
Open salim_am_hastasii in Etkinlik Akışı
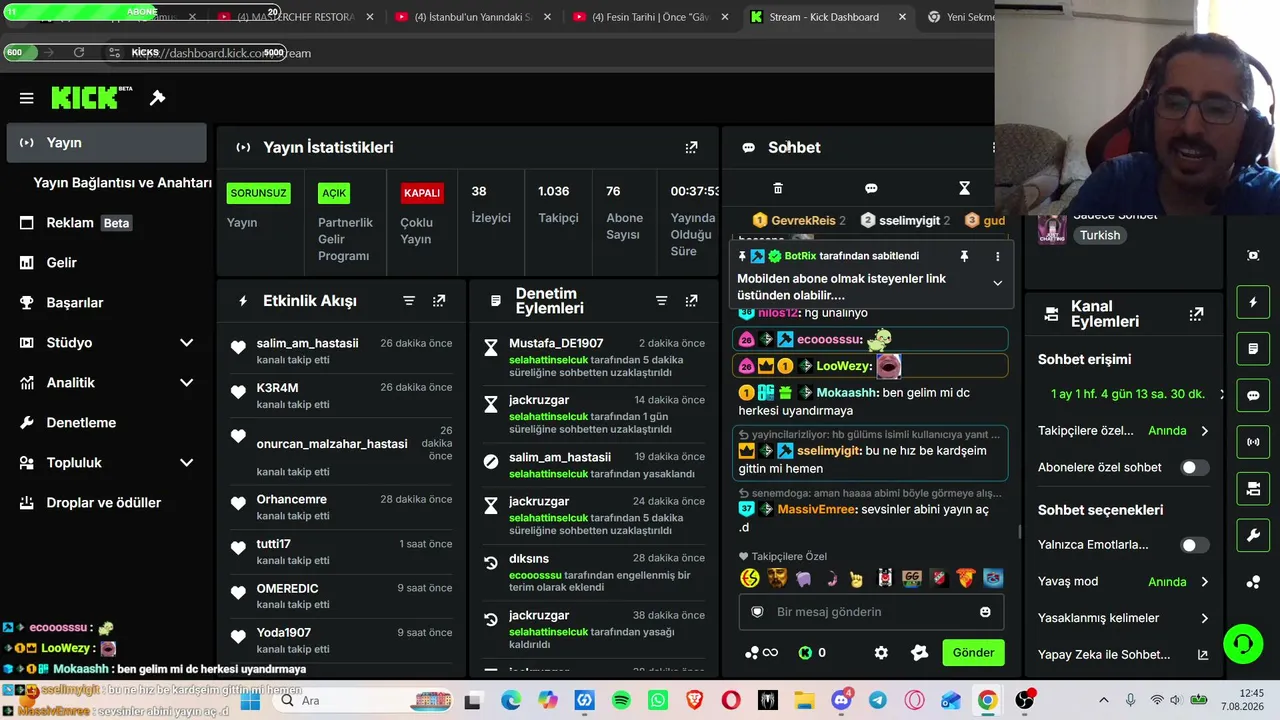click(307, 343)
